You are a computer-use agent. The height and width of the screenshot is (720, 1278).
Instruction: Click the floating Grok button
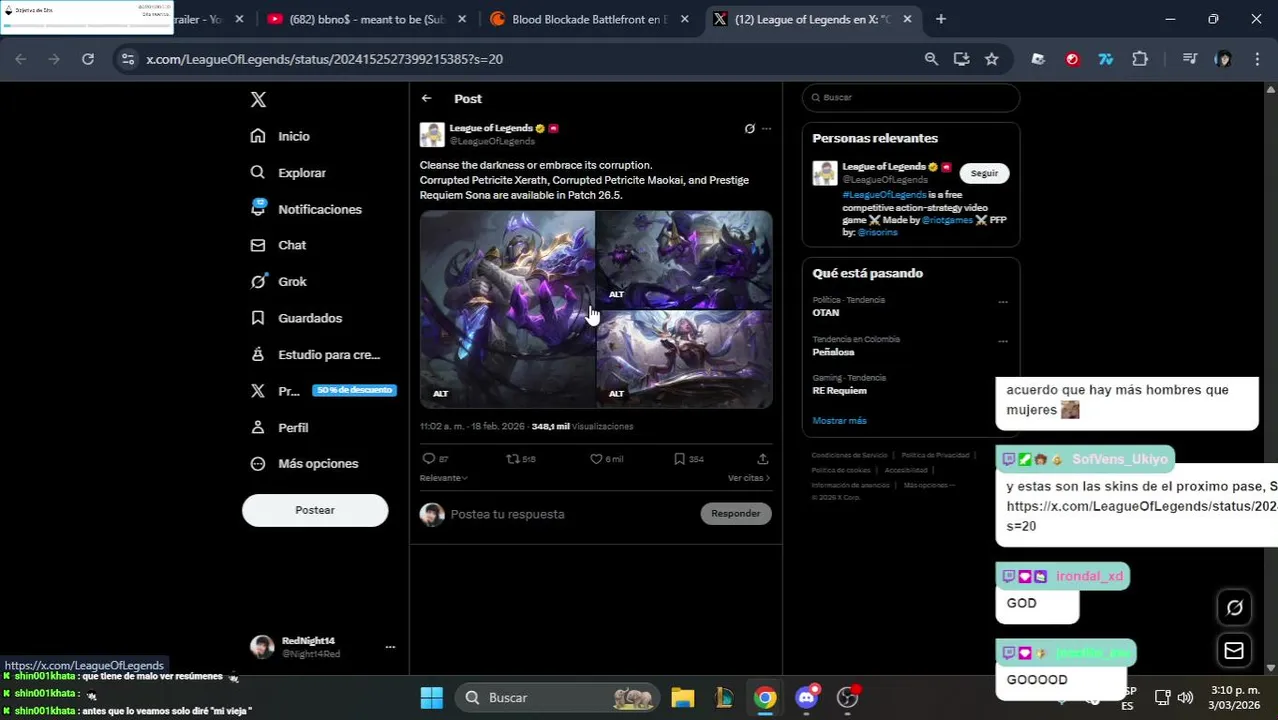coord(1234,607)
